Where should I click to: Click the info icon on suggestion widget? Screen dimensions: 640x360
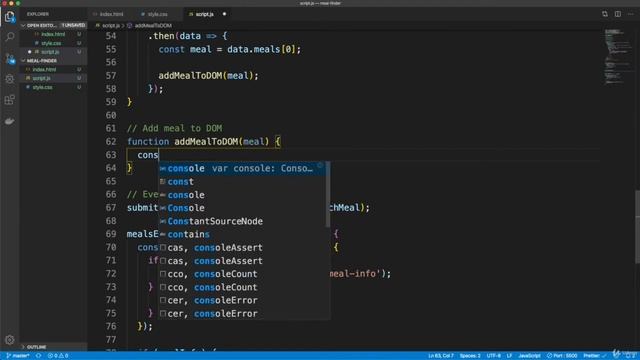point(320,165)
